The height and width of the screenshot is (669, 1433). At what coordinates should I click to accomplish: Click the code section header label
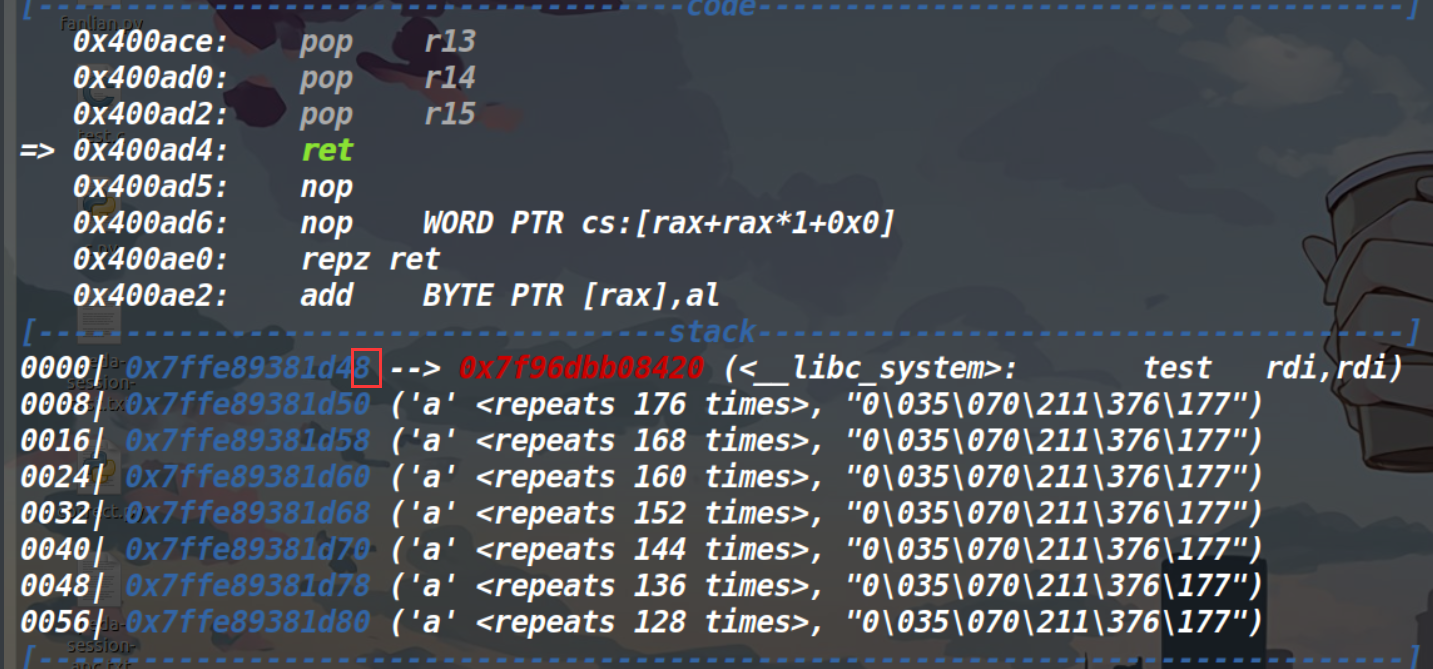tap(720, 9)
